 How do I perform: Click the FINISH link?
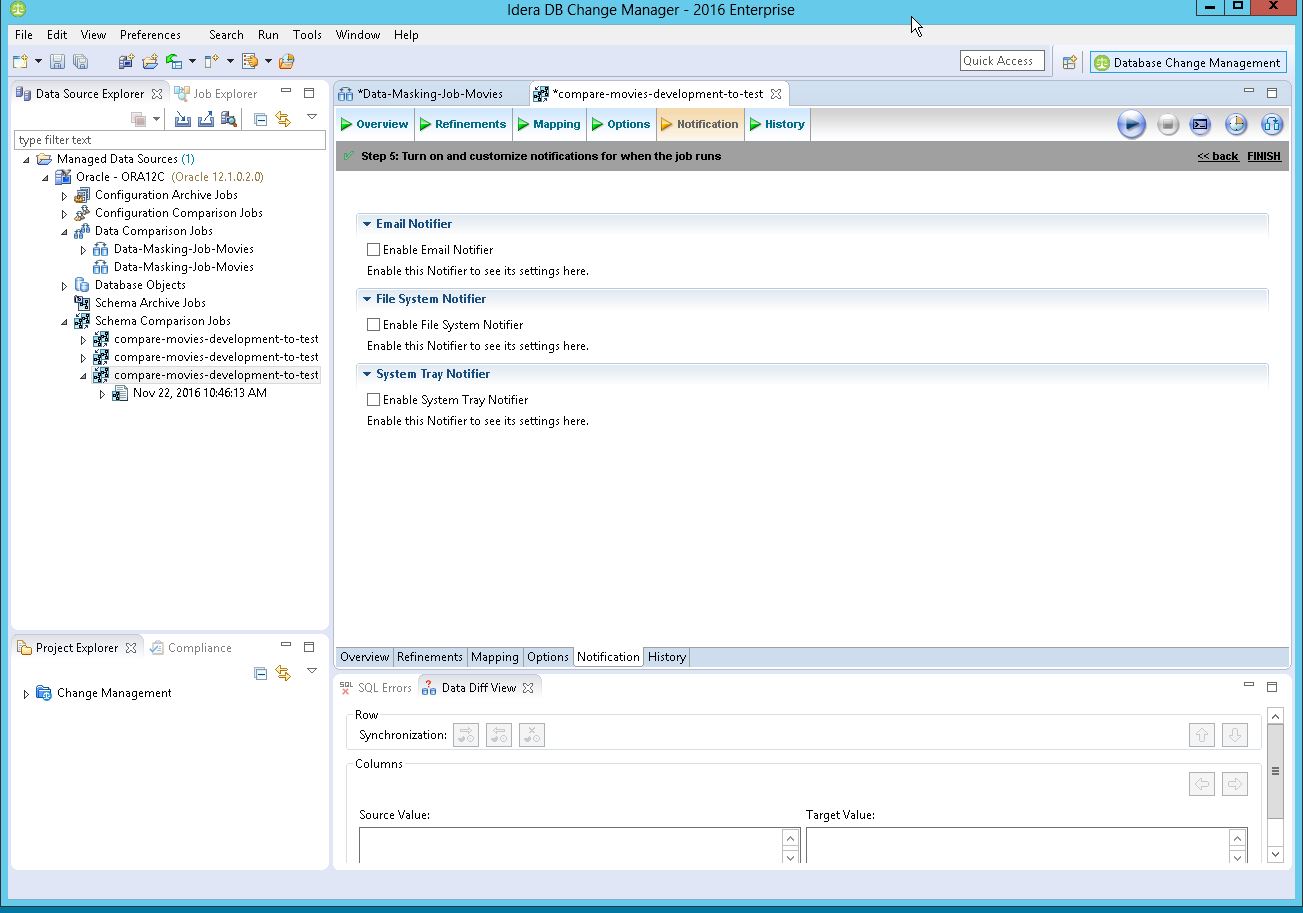click(x=1264, y=157)
